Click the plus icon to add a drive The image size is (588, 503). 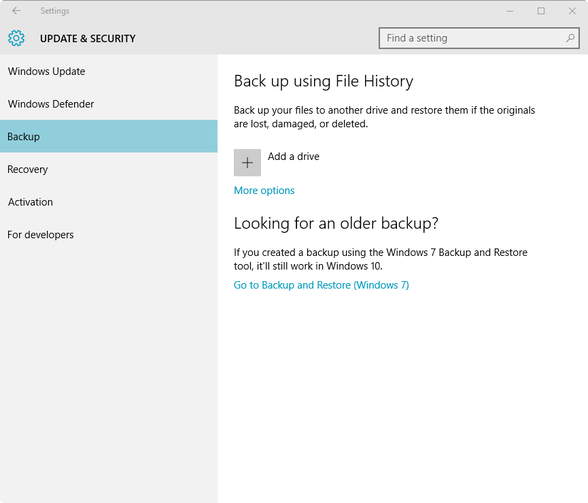click(247, 162)
